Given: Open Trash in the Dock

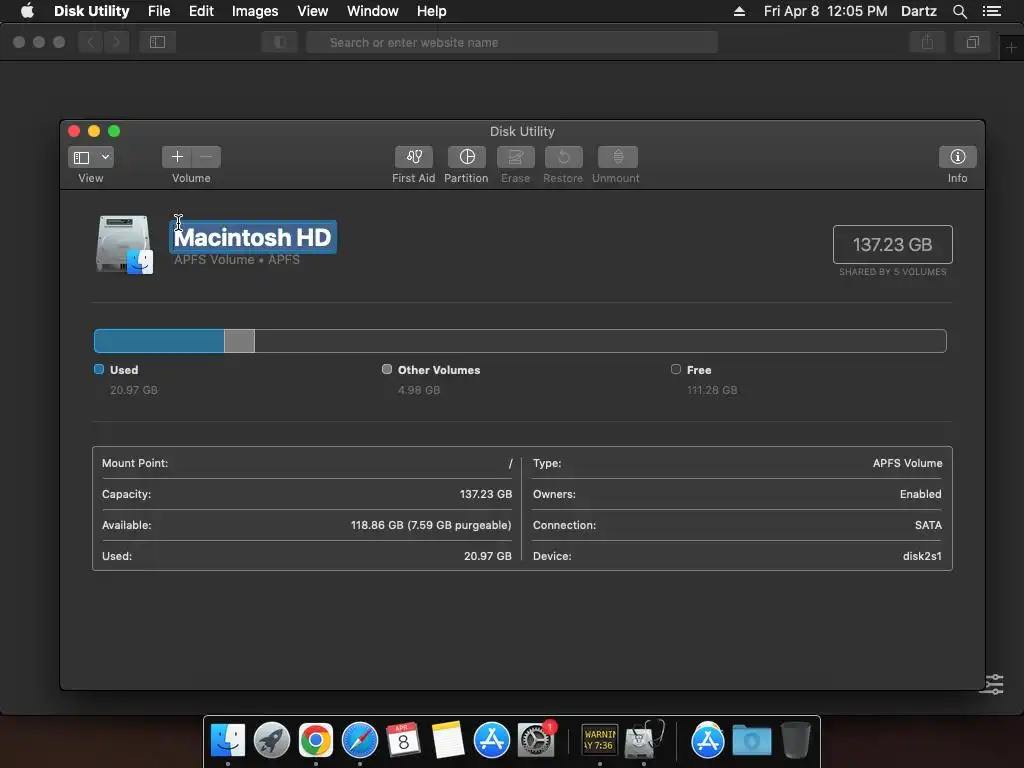Looking at the screenshot, I should [795, 740].
